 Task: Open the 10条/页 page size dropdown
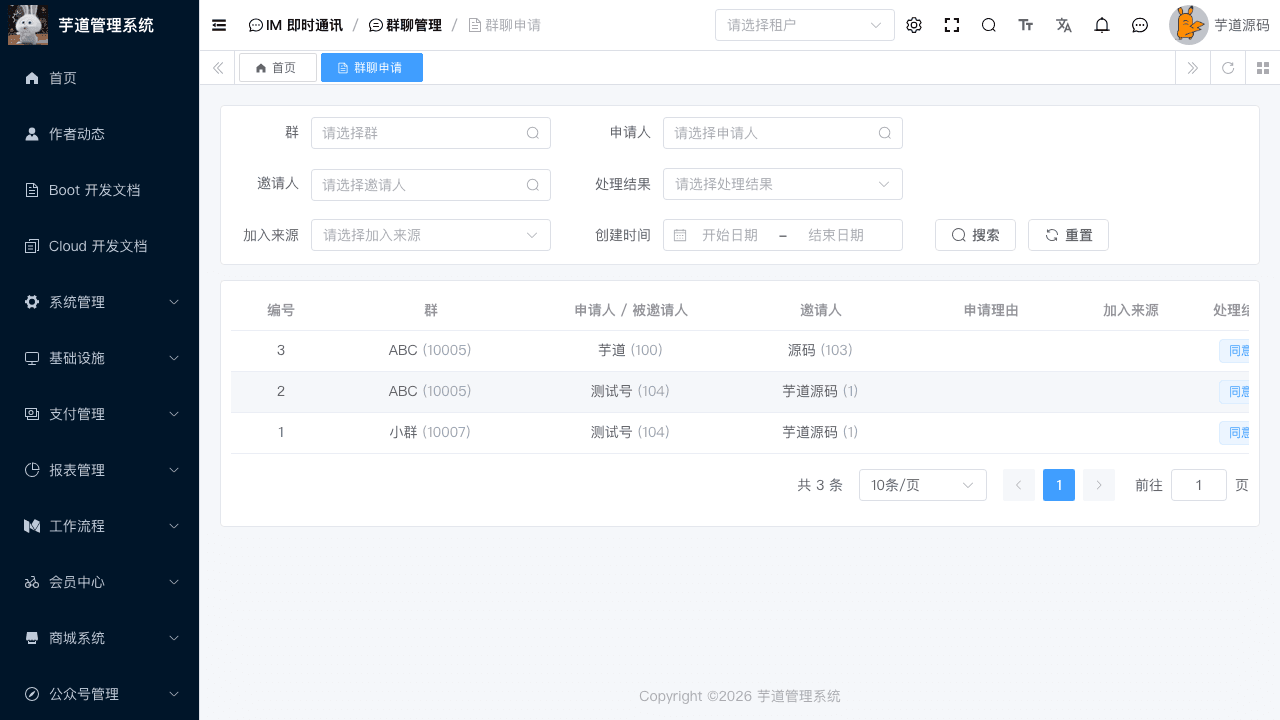click(923, 485)
